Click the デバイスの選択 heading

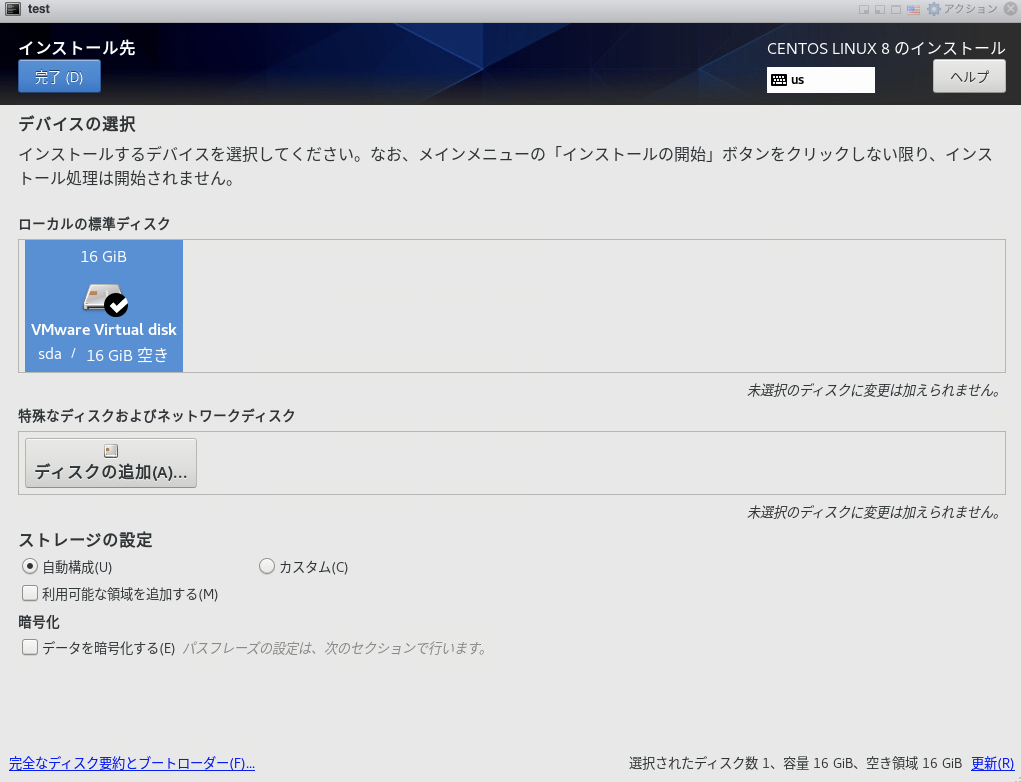coord(77,124)
